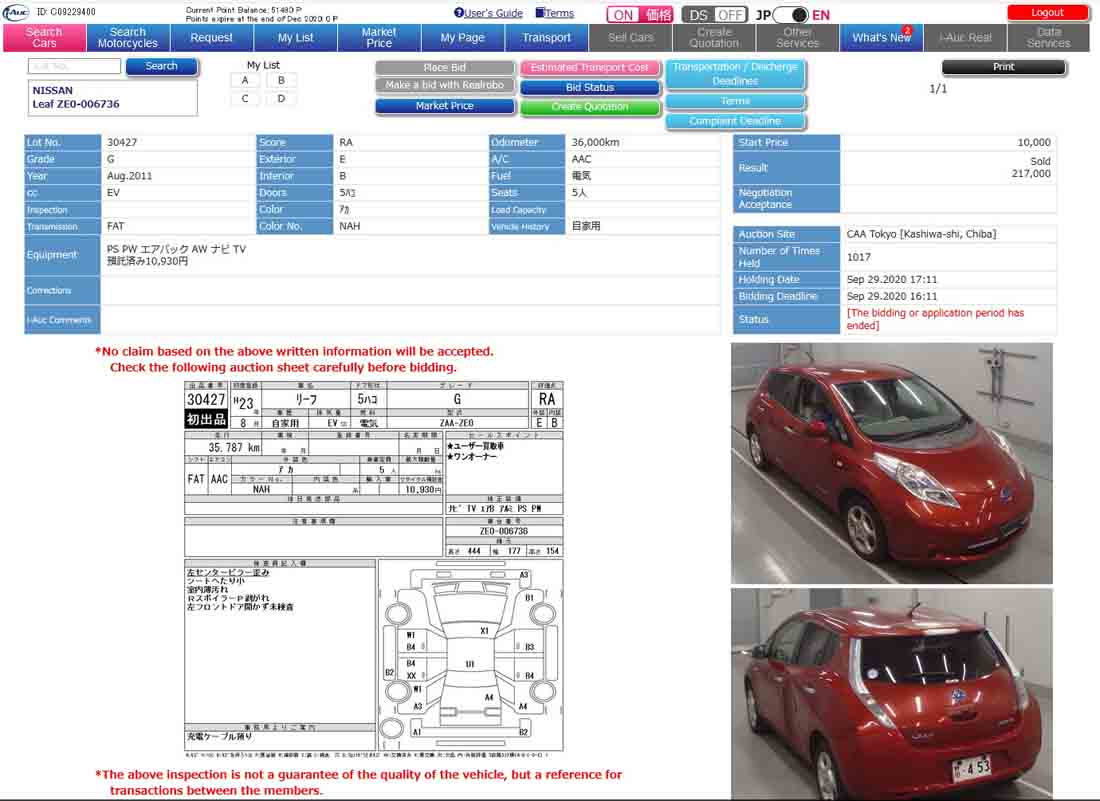Click Make a bid with Realrobo
This screenshot has height=801, width=1100.
(445, 85)
